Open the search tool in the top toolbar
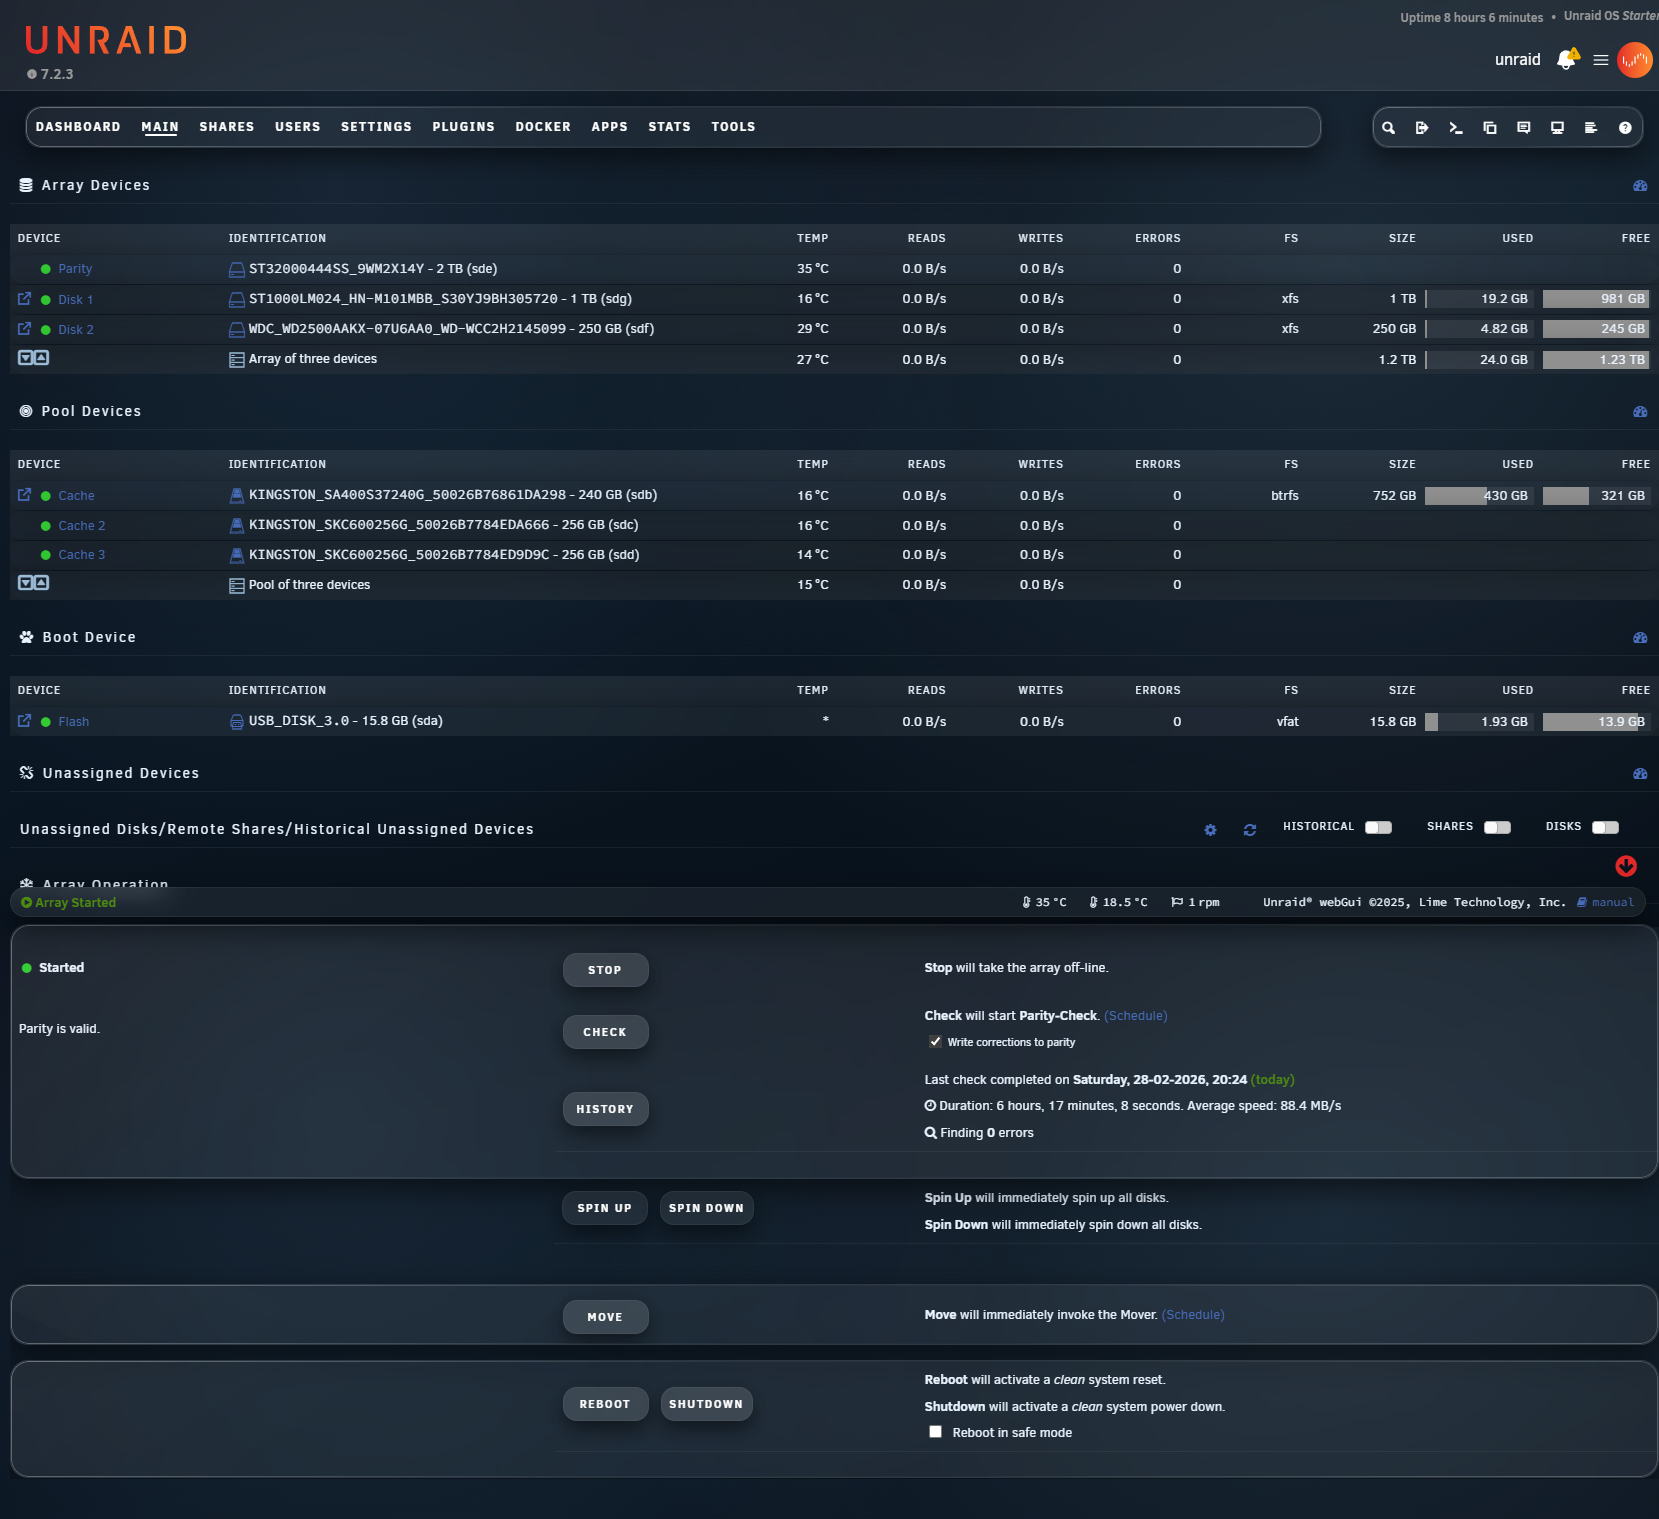 point(1388,128)
